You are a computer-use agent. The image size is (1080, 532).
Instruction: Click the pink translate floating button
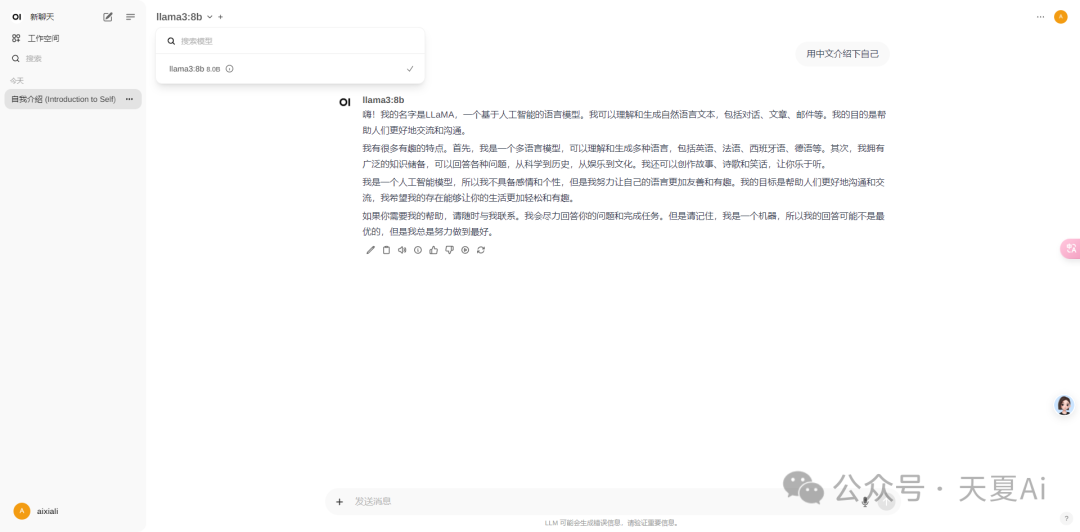(x=1070, y=248)
